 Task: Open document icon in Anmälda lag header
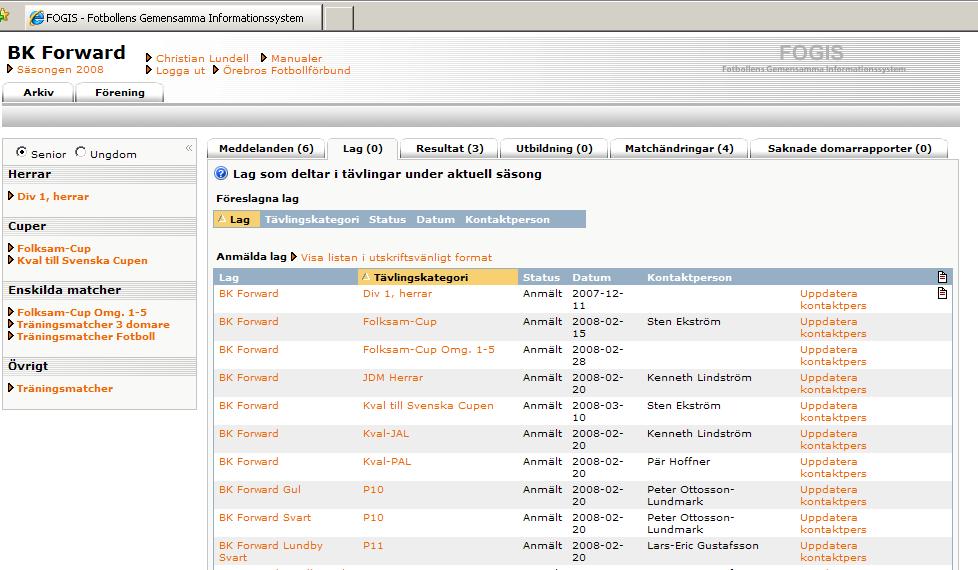(x=942, y=277)
